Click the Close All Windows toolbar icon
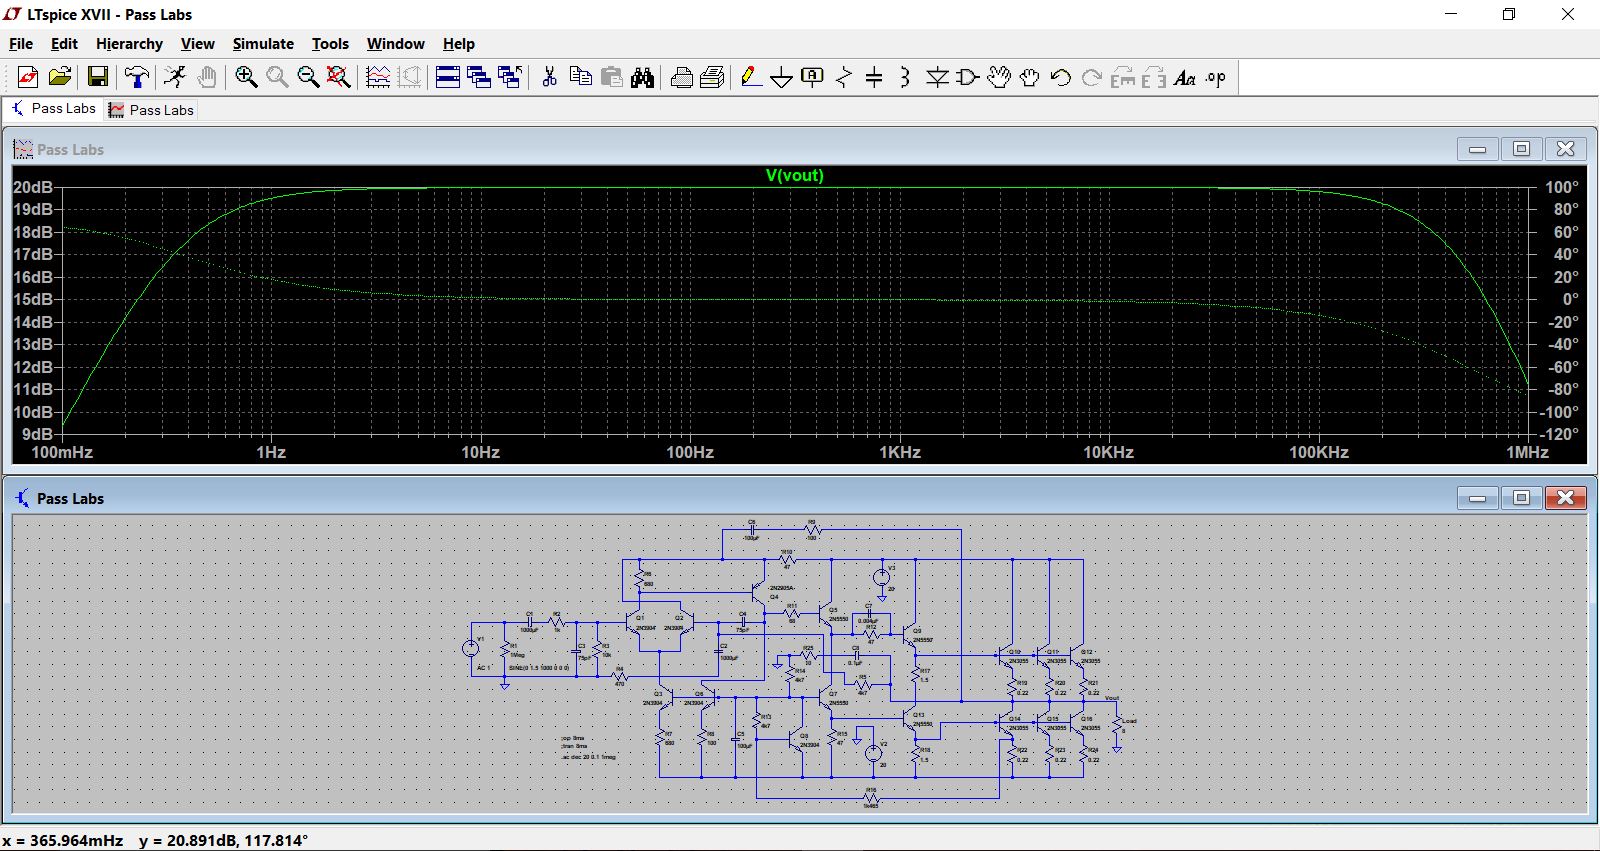 coord(510,77)
